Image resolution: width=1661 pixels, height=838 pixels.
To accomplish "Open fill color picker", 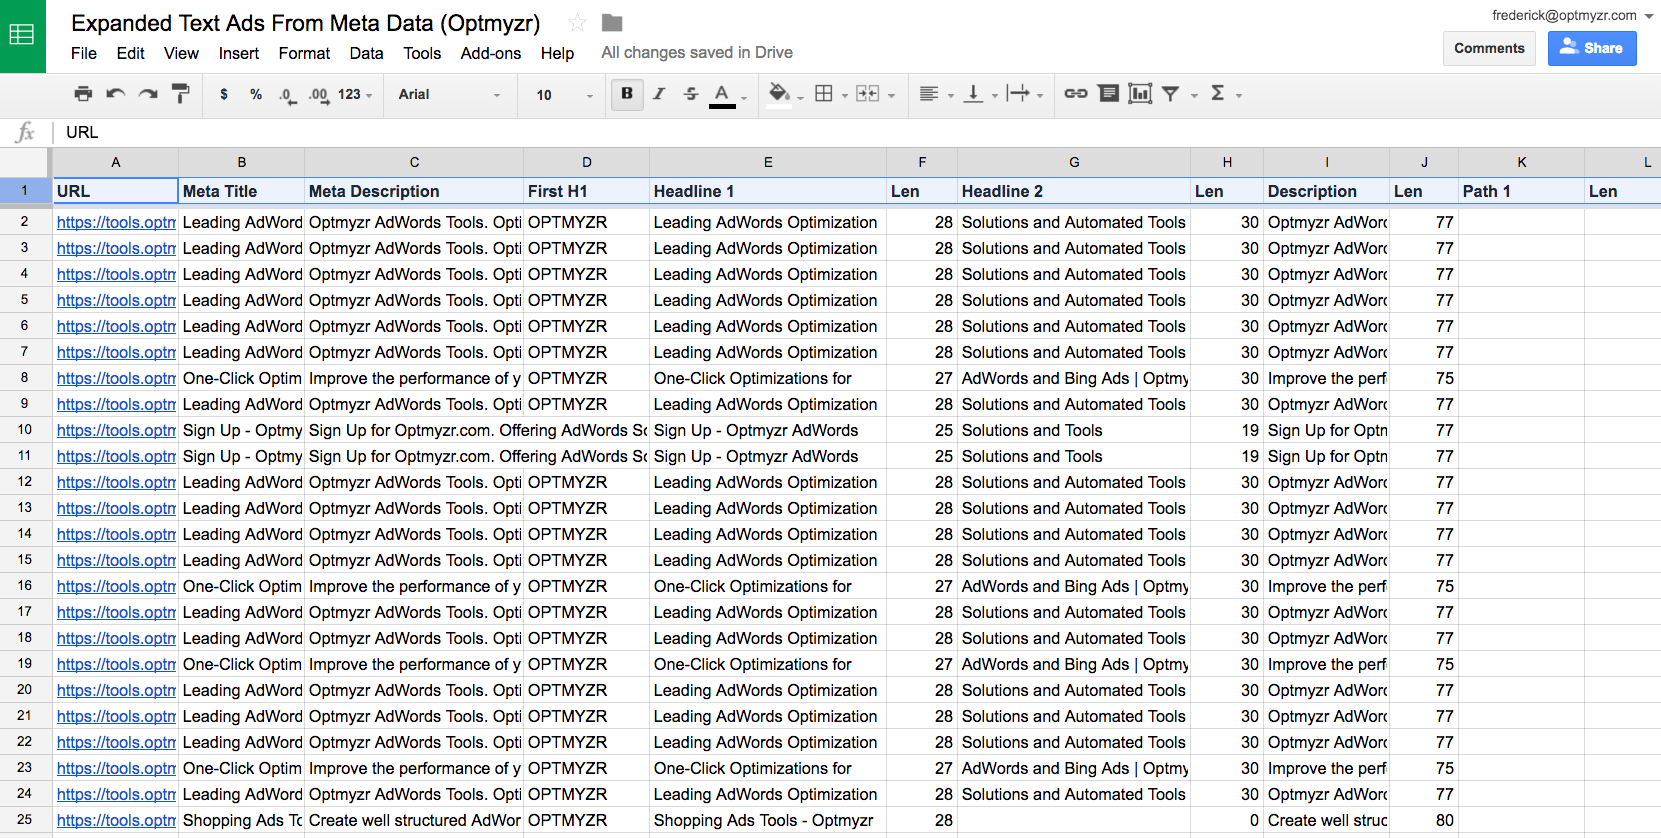I will [785, 94].
